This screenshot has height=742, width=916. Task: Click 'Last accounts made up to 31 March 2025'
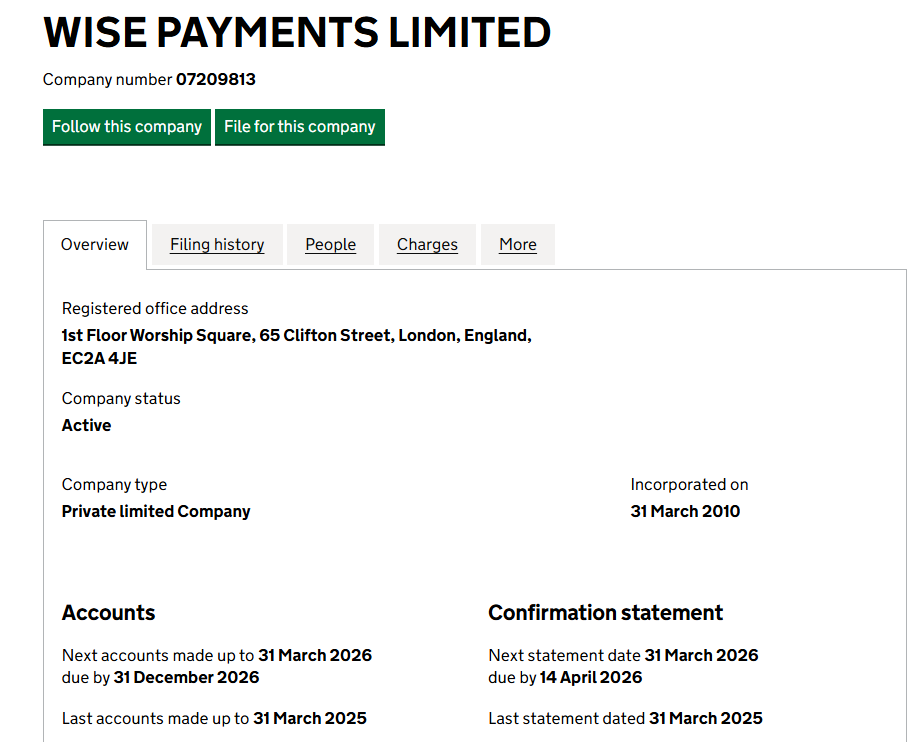(214, 718)
